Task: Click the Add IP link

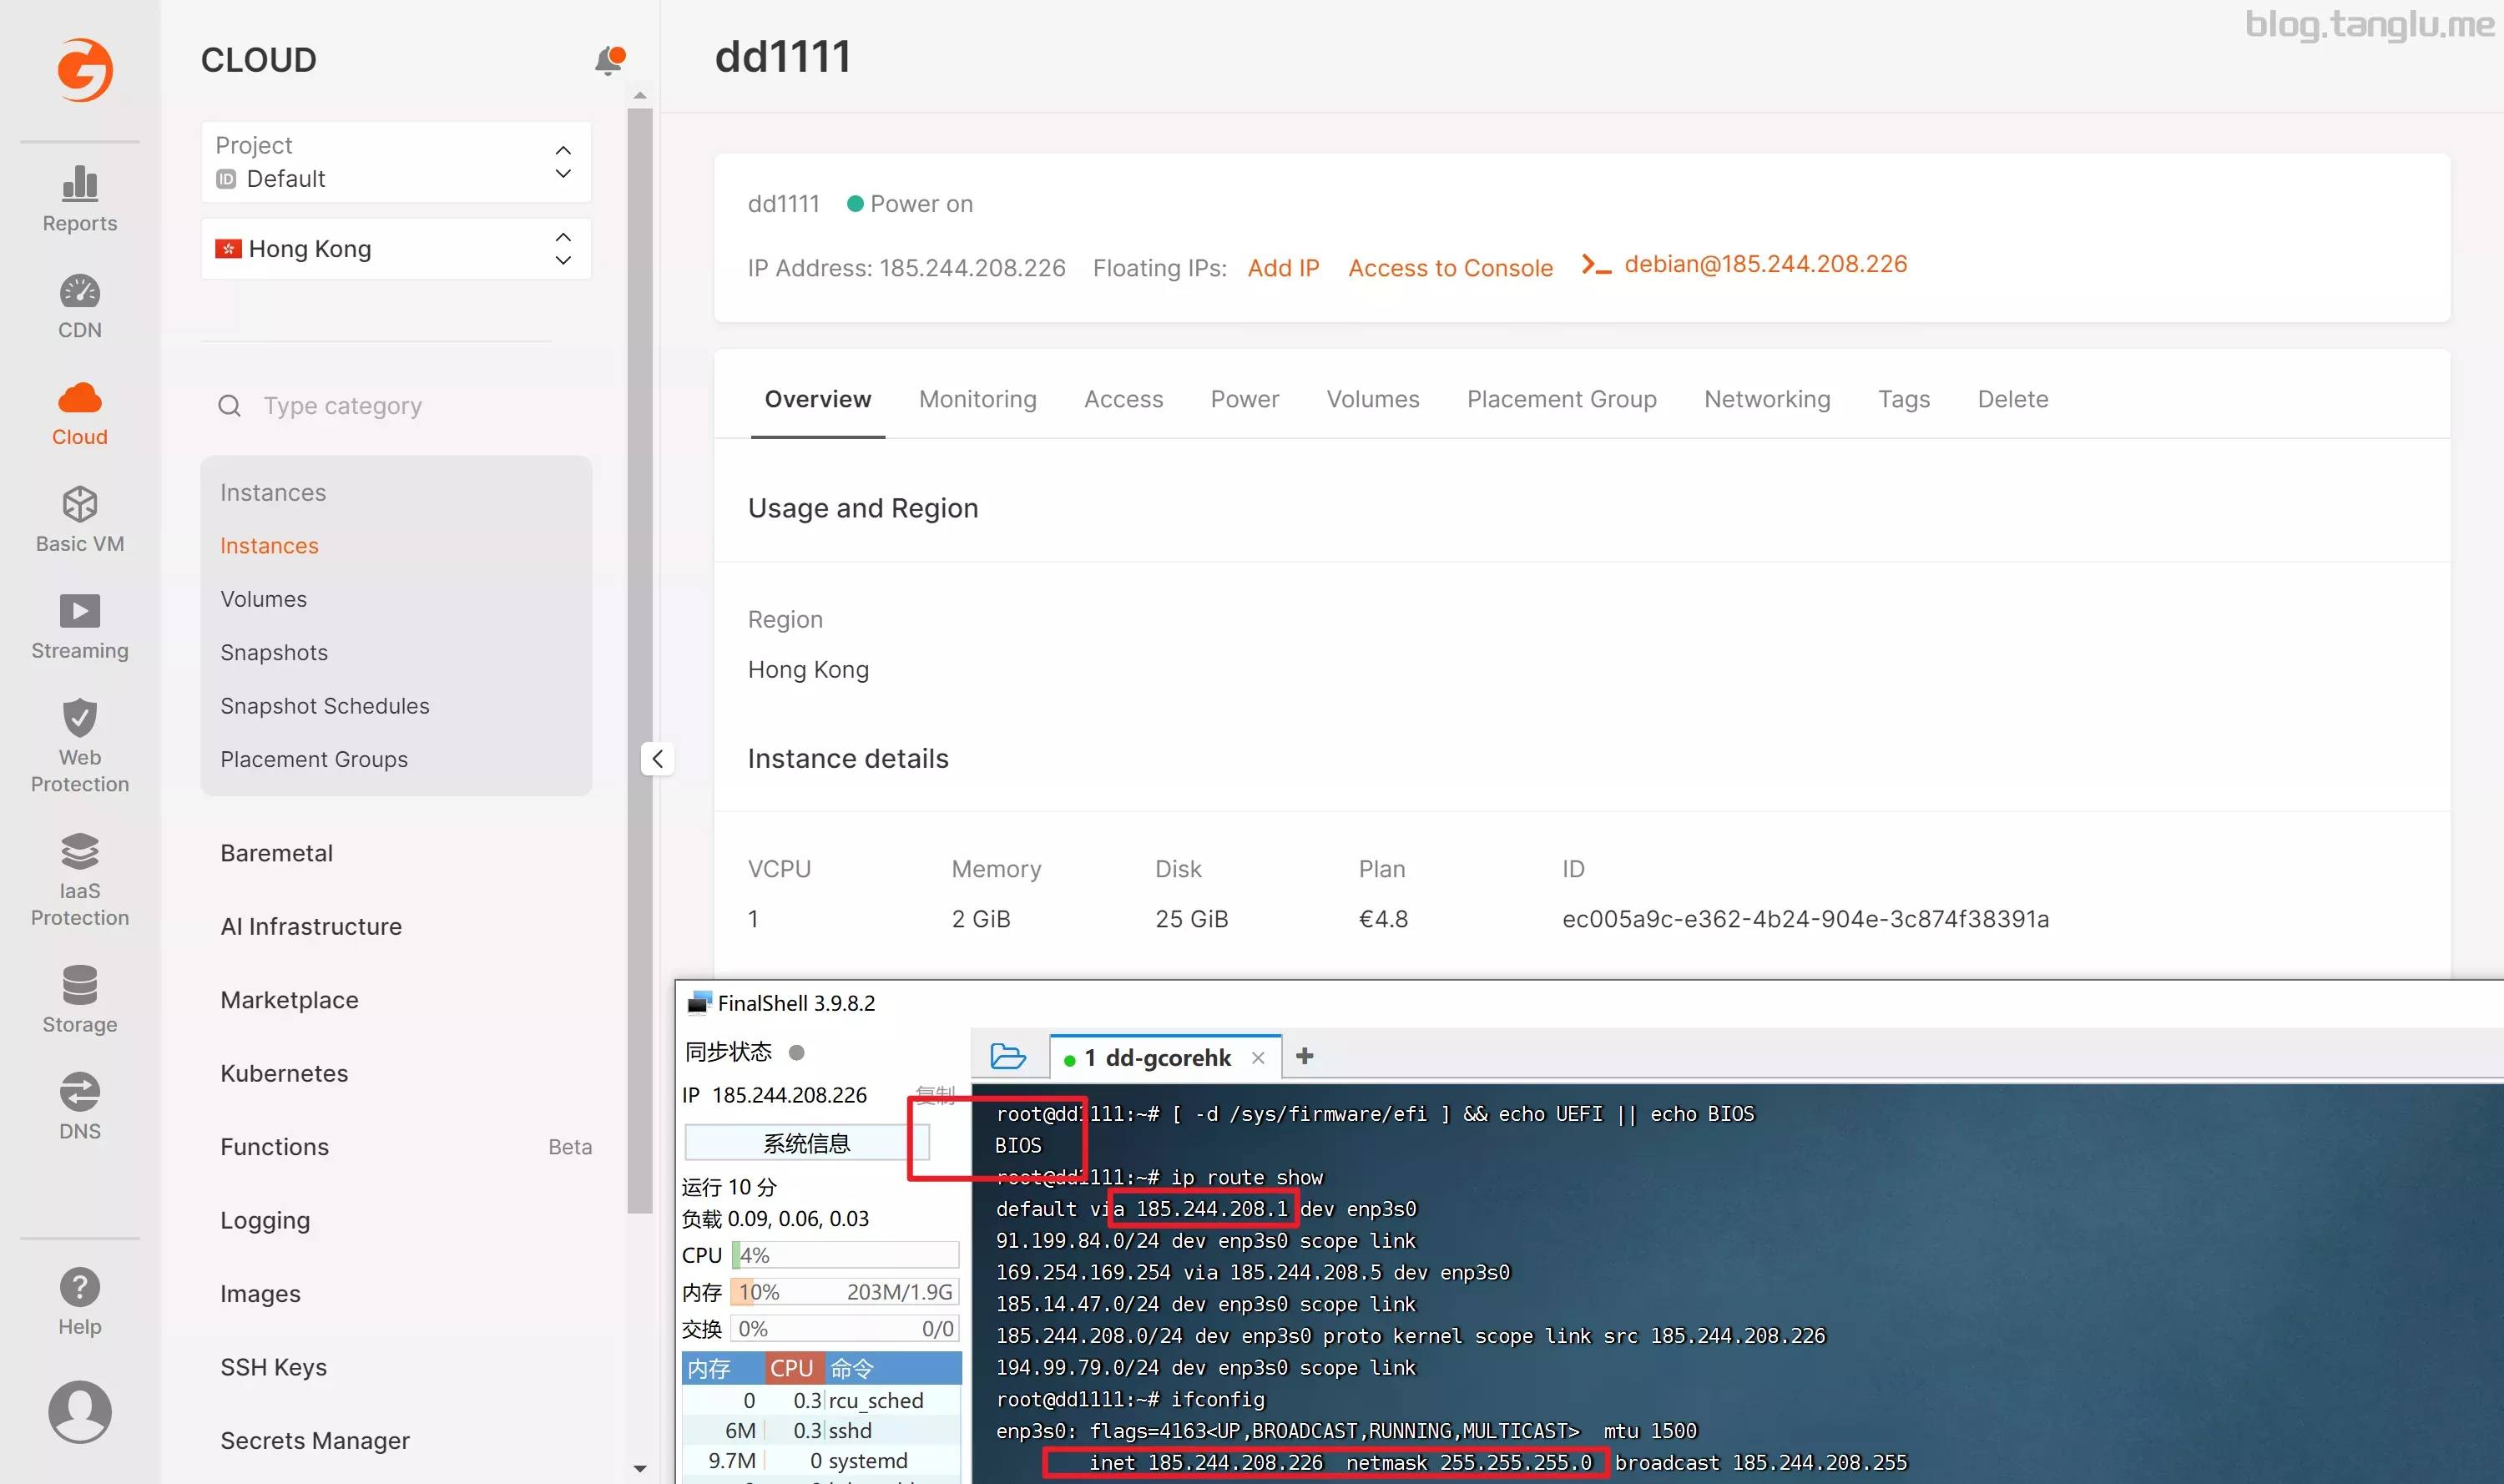Action: (1283, 268)
